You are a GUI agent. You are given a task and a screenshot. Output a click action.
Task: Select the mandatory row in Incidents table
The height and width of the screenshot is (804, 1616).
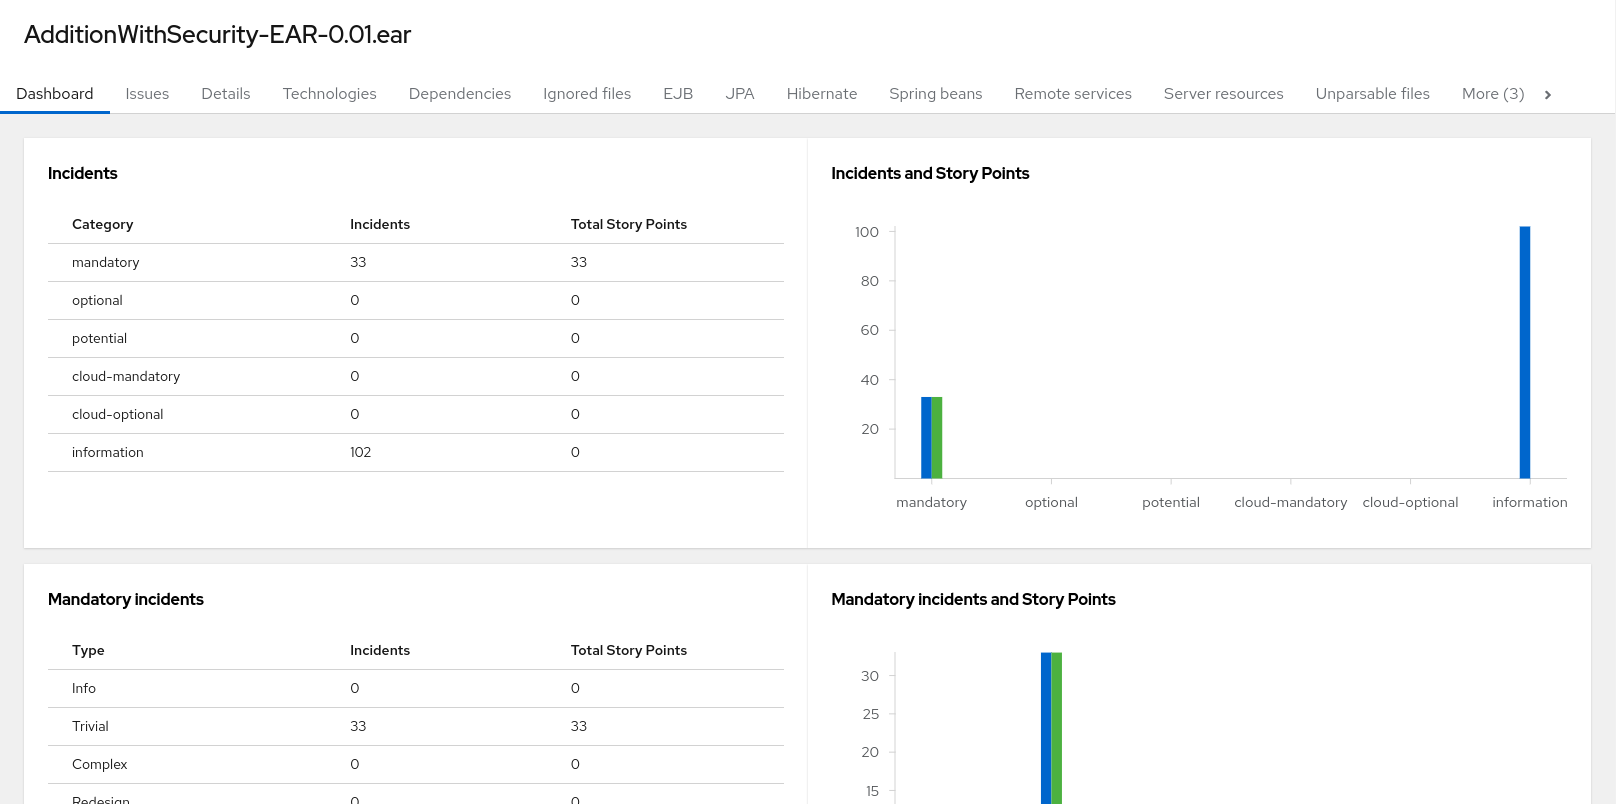tap(415, 262)
